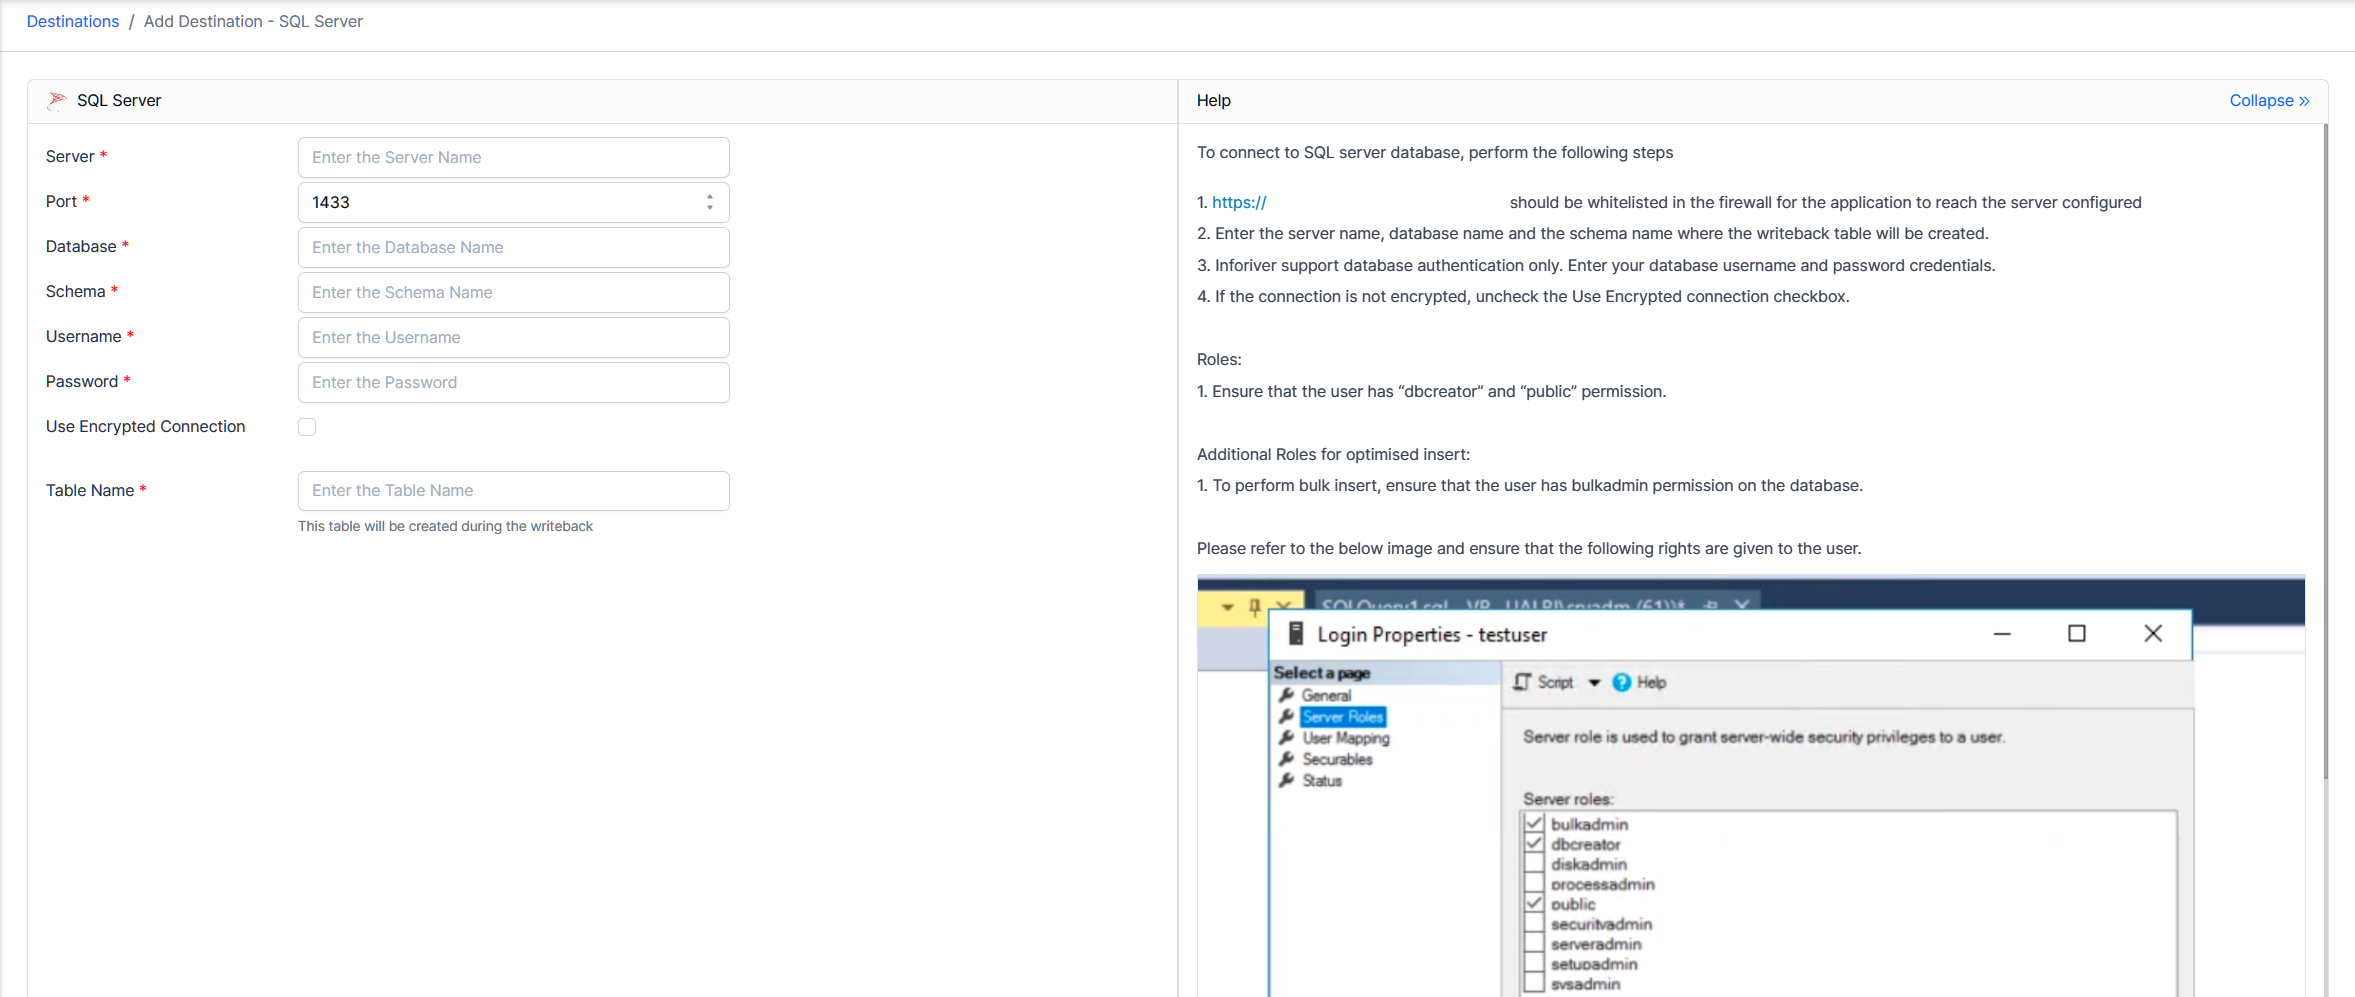Click the "Additional Roles for optimised insert:" heading
2355x997 pixels.
1333,454
